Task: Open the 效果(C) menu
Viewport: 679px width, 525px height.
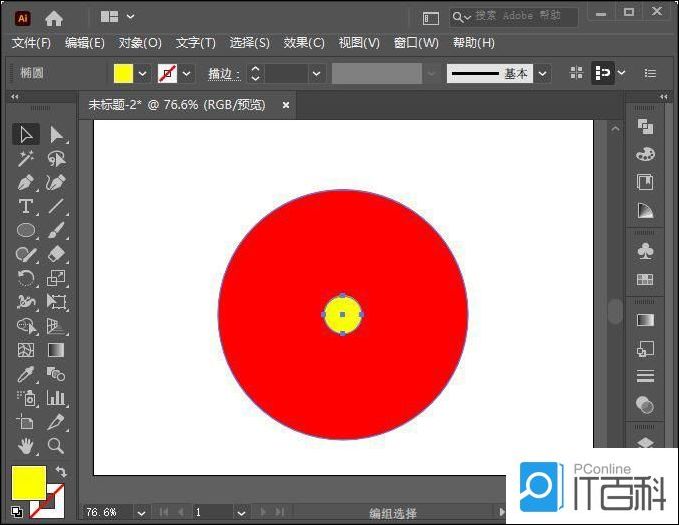Action: coord(304,43)
